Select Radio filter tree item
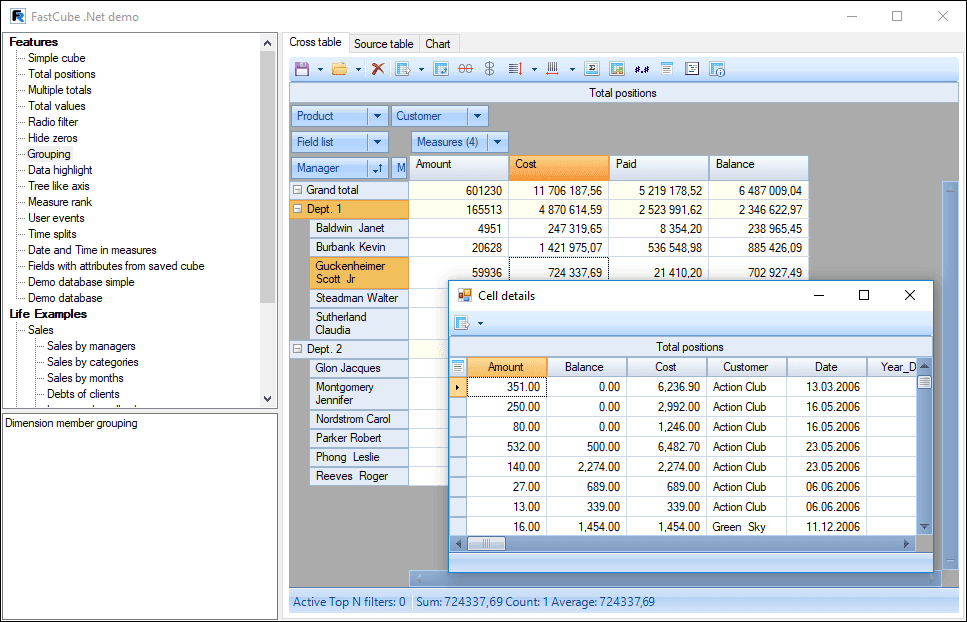Screen dimensions: 967x622 pyautogui.click(x=53, y=122)
